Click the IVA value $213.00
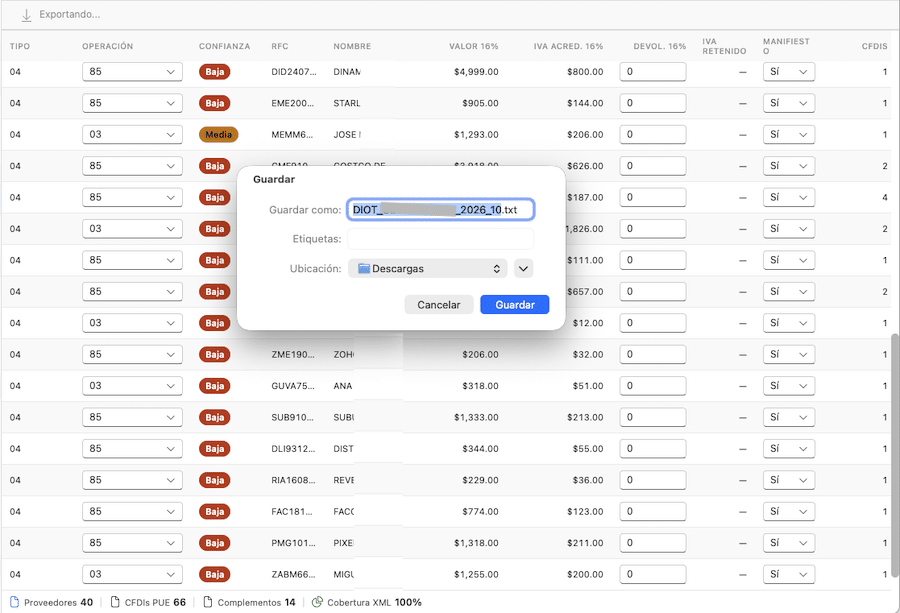 585,417
